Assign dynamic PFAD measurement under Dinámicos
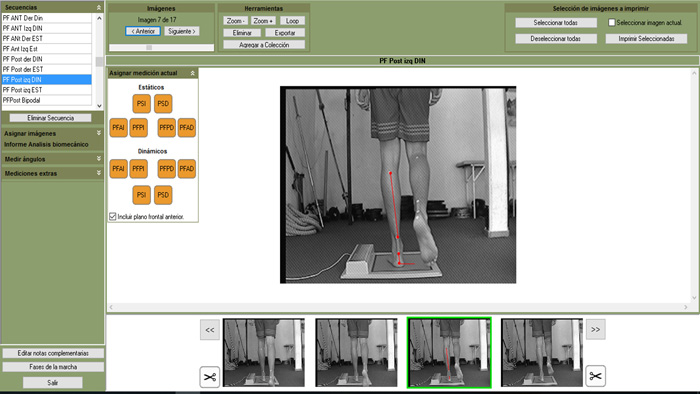This screenshot has width=700, height=394. [187, 169]
